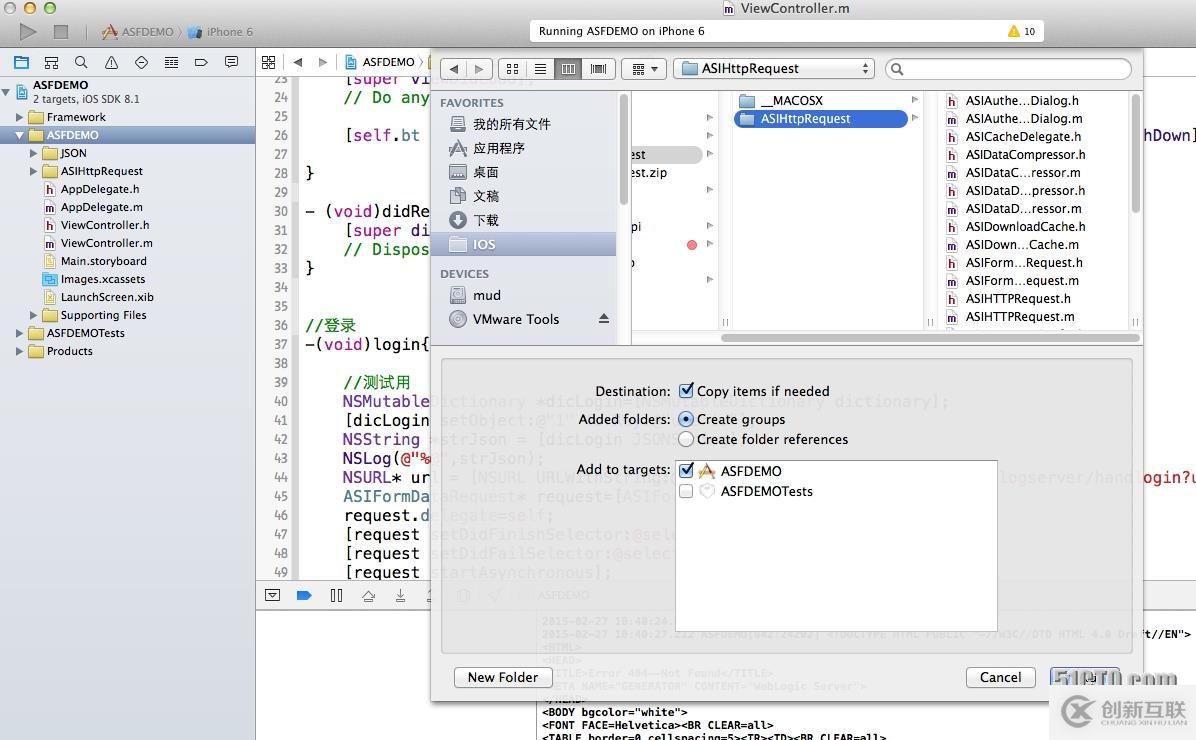Click the related items grid icon in jump bar

click(x=268, y=63)
